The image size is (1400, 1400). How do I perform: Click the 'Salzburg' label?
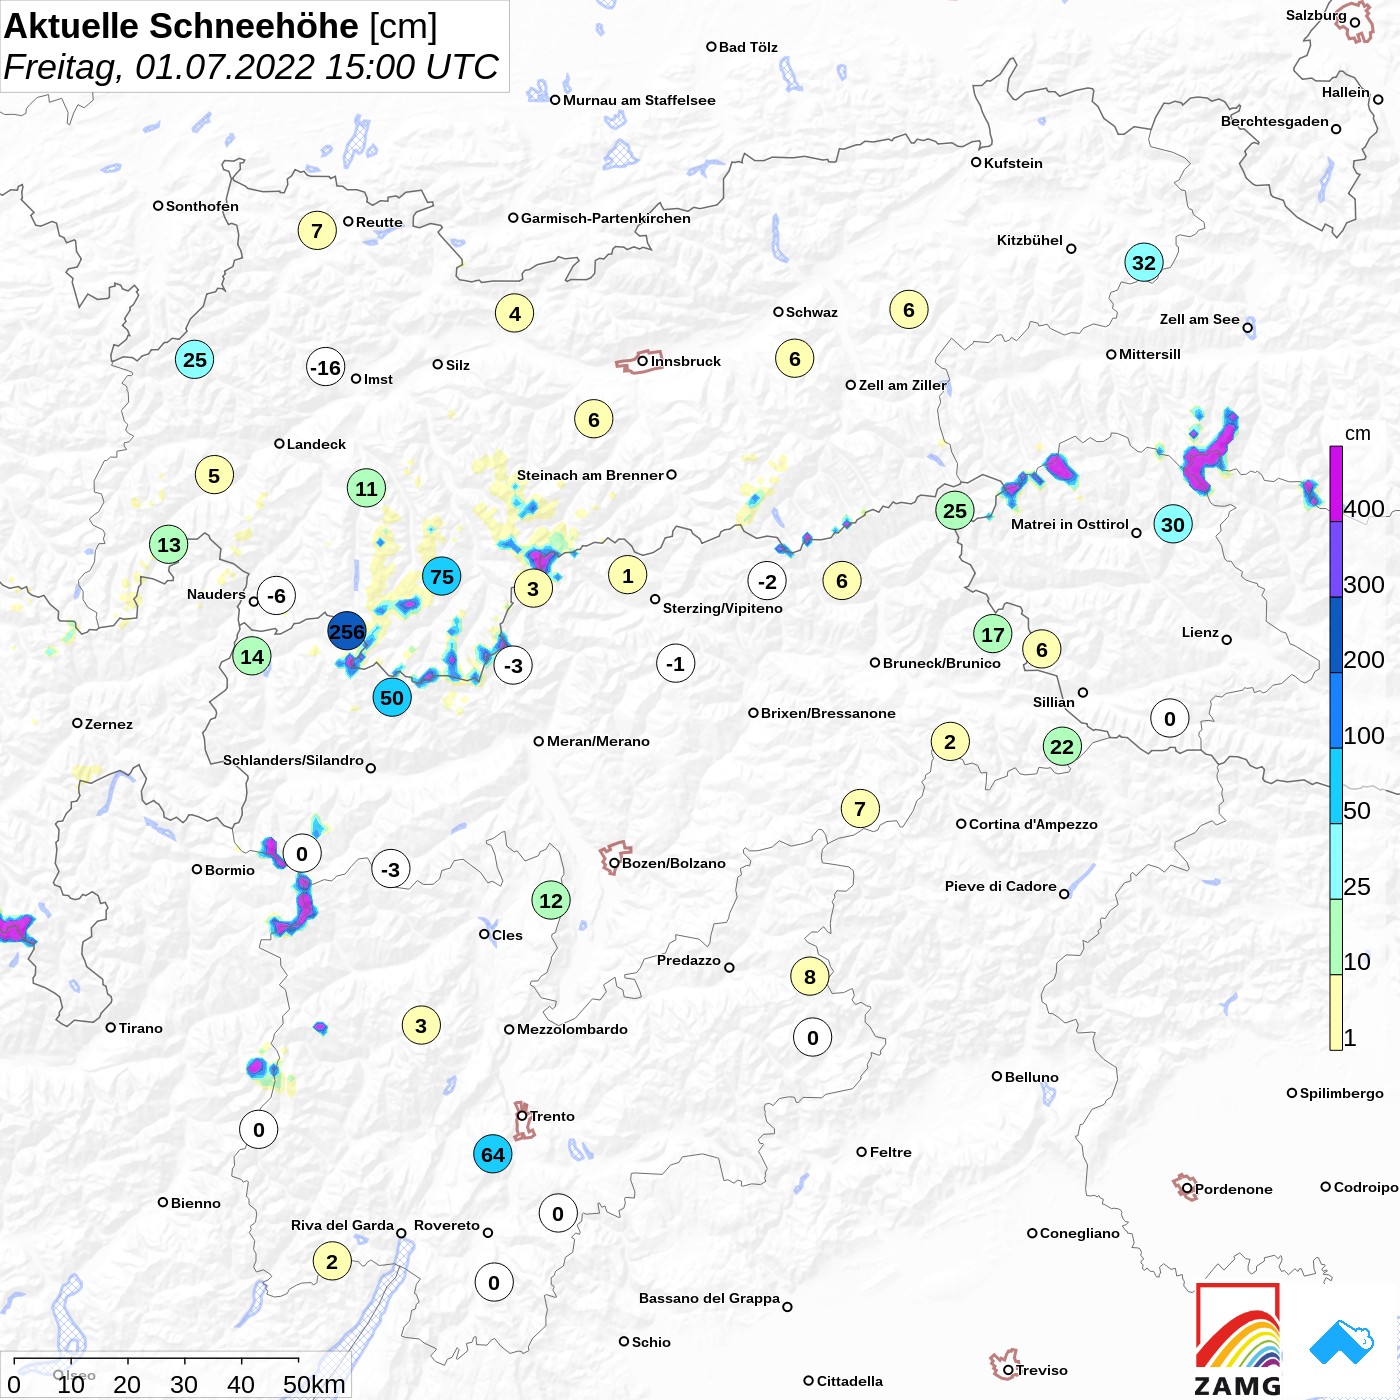(1316, 15)
